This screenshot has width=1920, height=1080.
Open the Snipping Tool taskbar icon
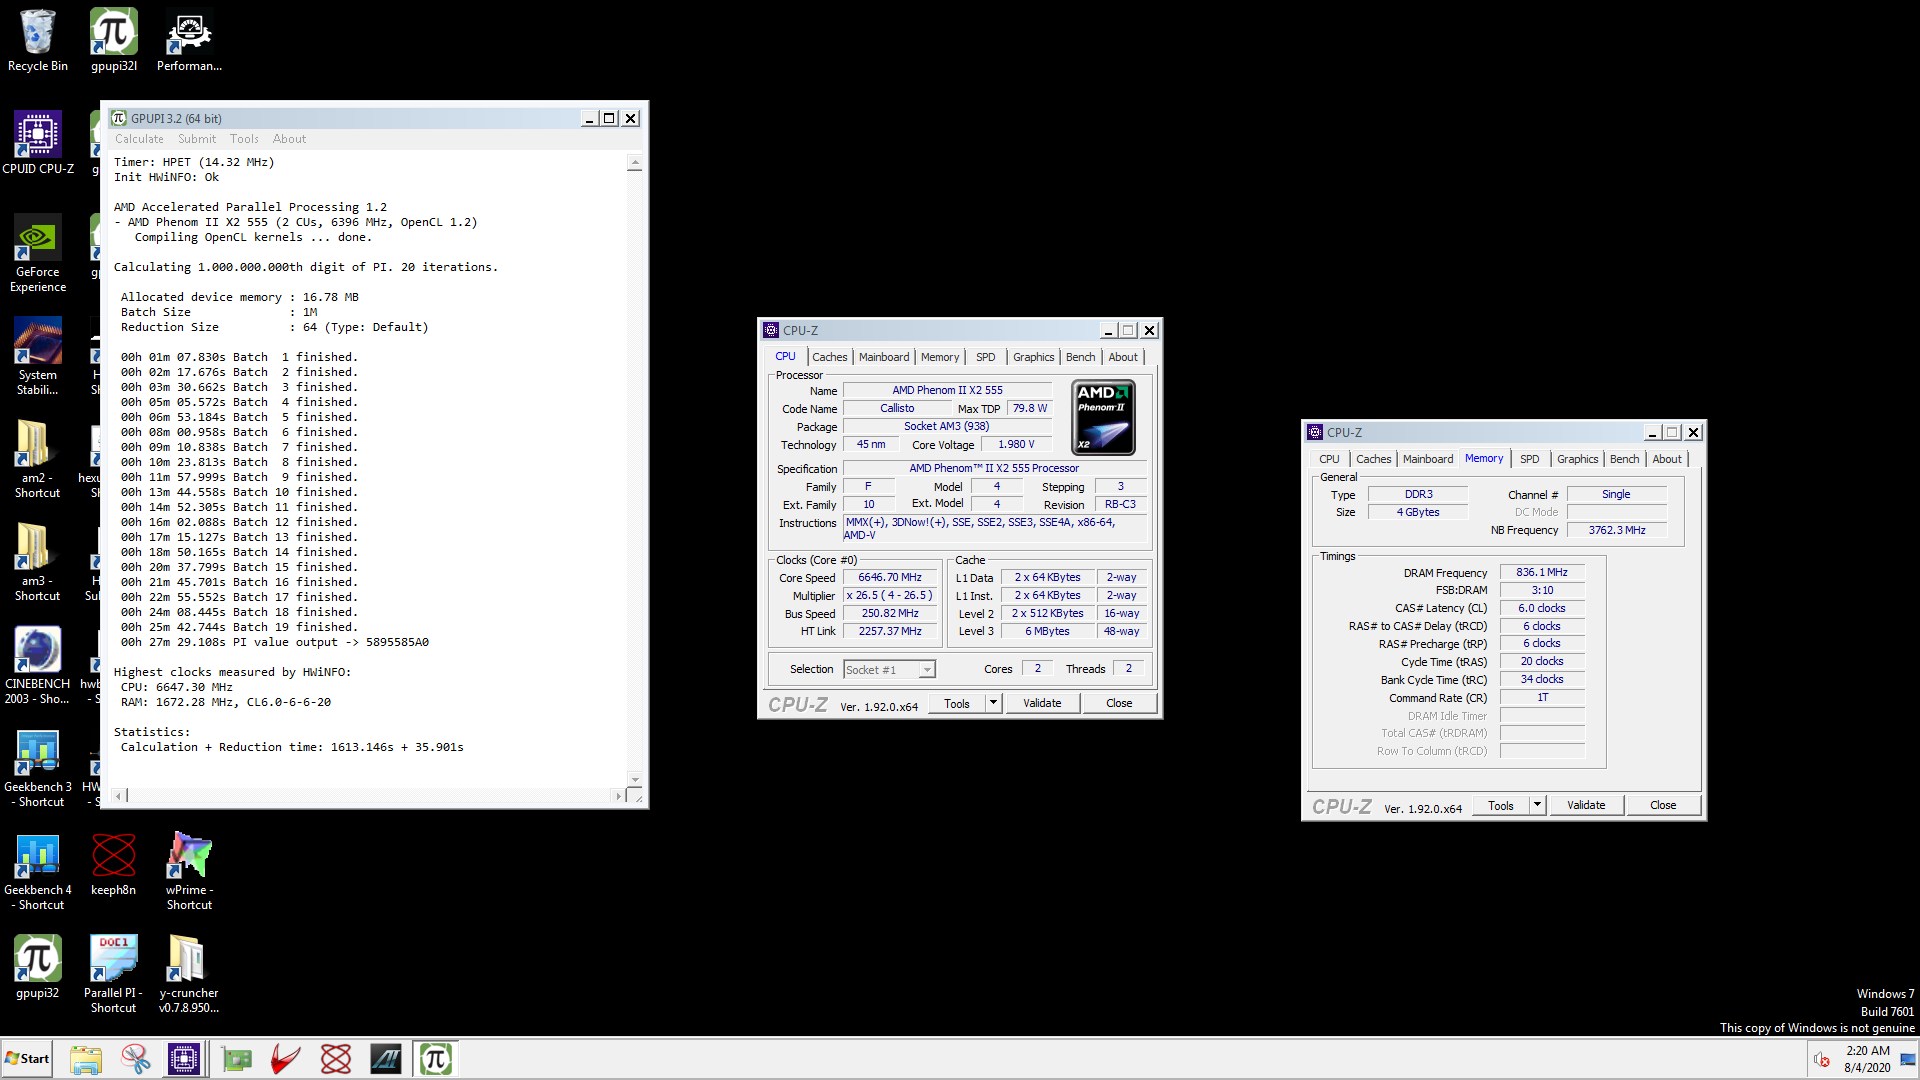pyautogui.click(x=136, y=1059)
